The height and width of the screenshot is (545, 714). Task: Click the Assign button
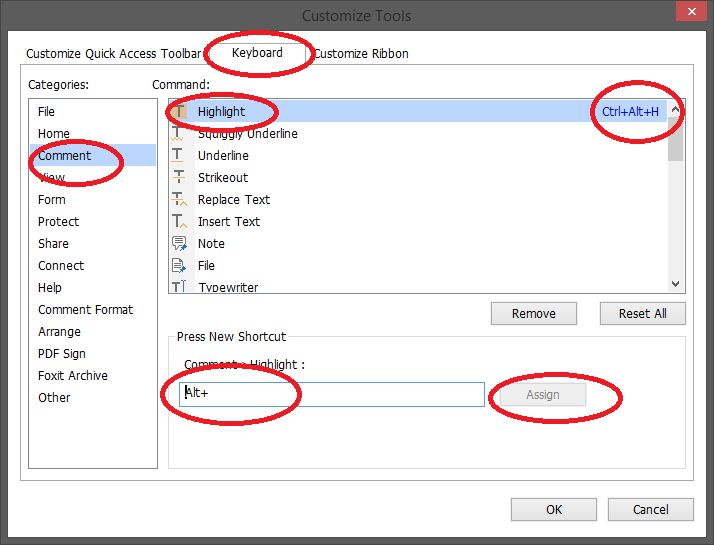click(x=543, y=395)
